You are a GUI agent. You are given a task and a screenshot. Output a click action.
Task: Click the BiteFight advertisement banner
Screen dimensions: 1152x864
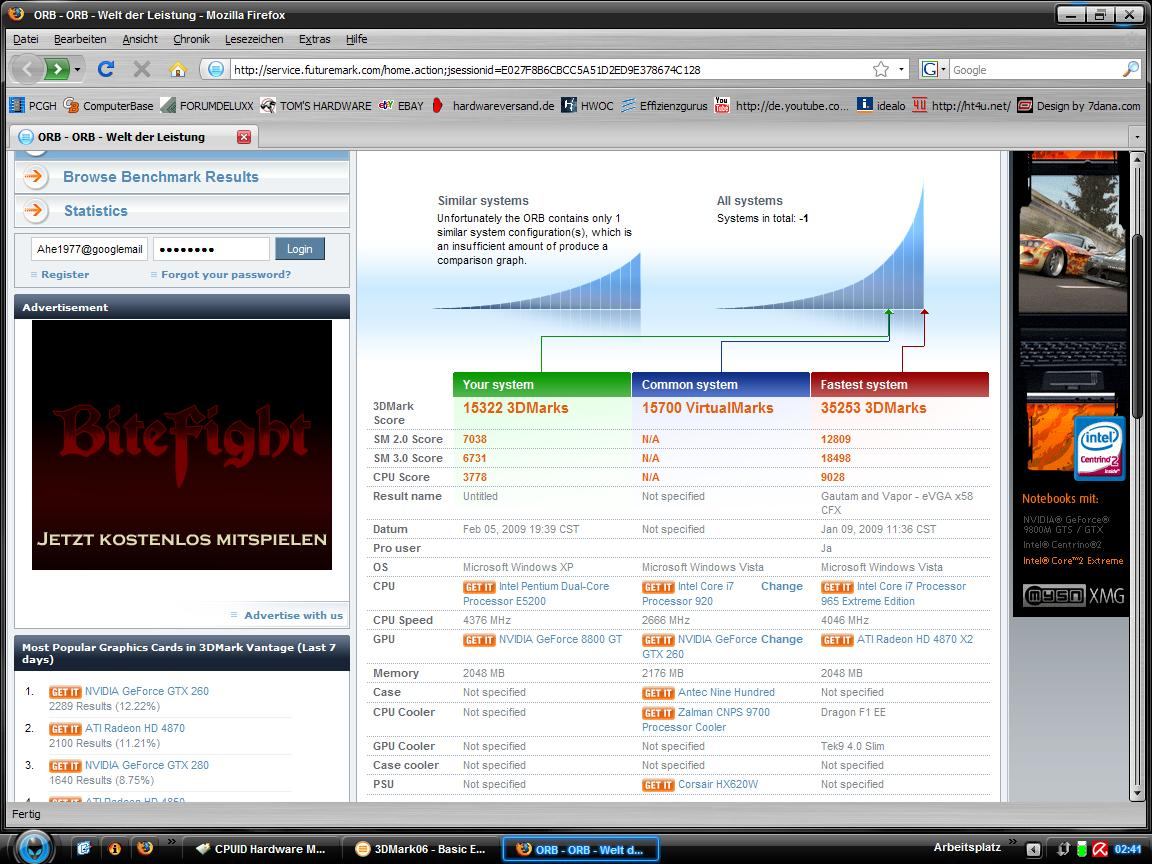coord(181,444)
